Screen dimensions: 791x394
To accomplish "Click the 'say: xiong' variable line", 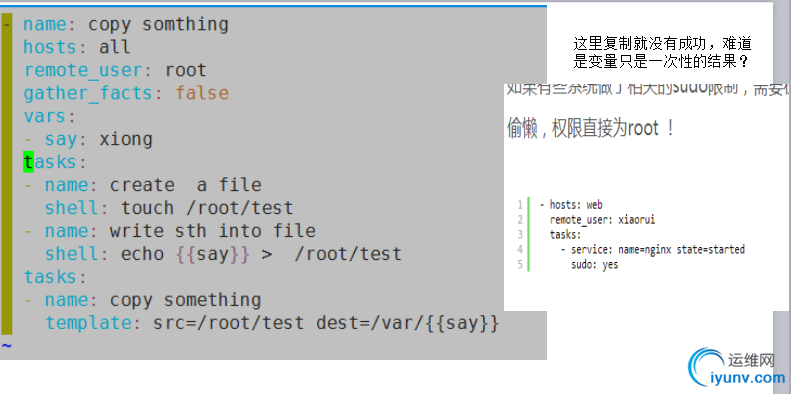I will pos(98,139).
